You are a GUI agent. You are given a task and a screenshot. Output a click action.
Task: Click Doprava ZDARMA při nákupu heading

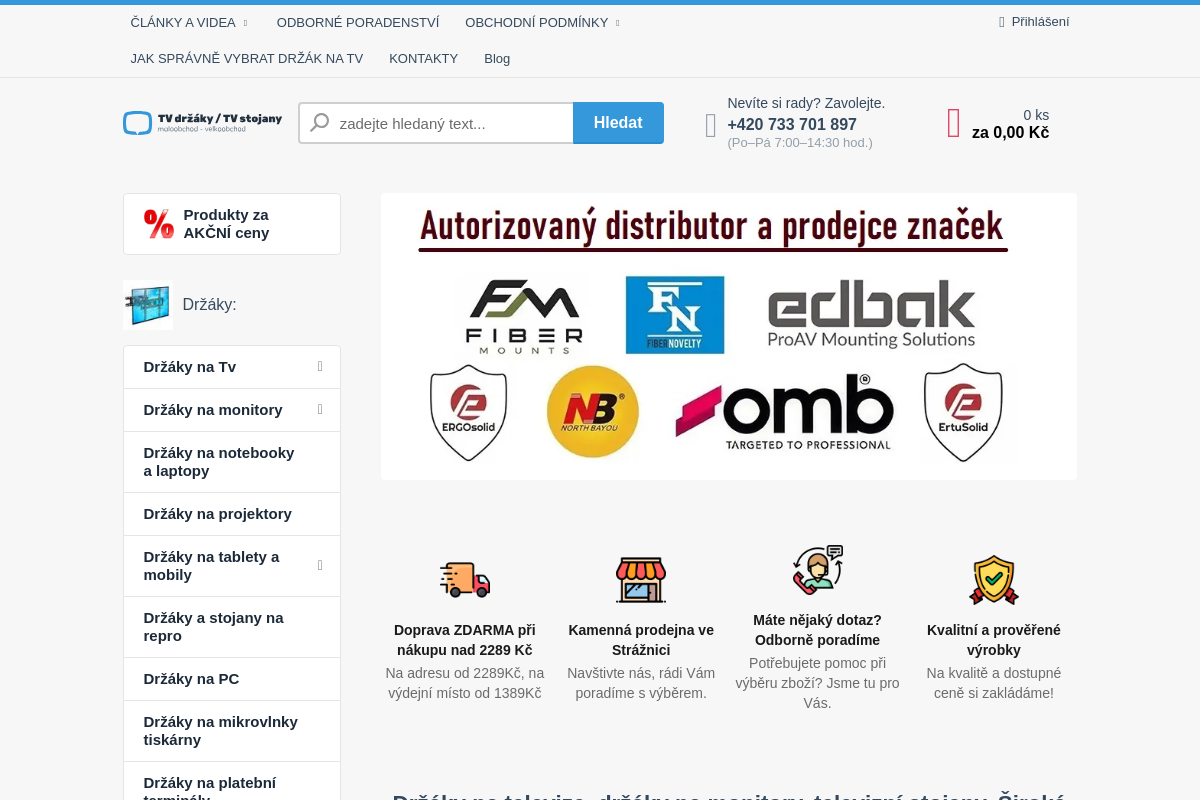click(x=465, y=640)
